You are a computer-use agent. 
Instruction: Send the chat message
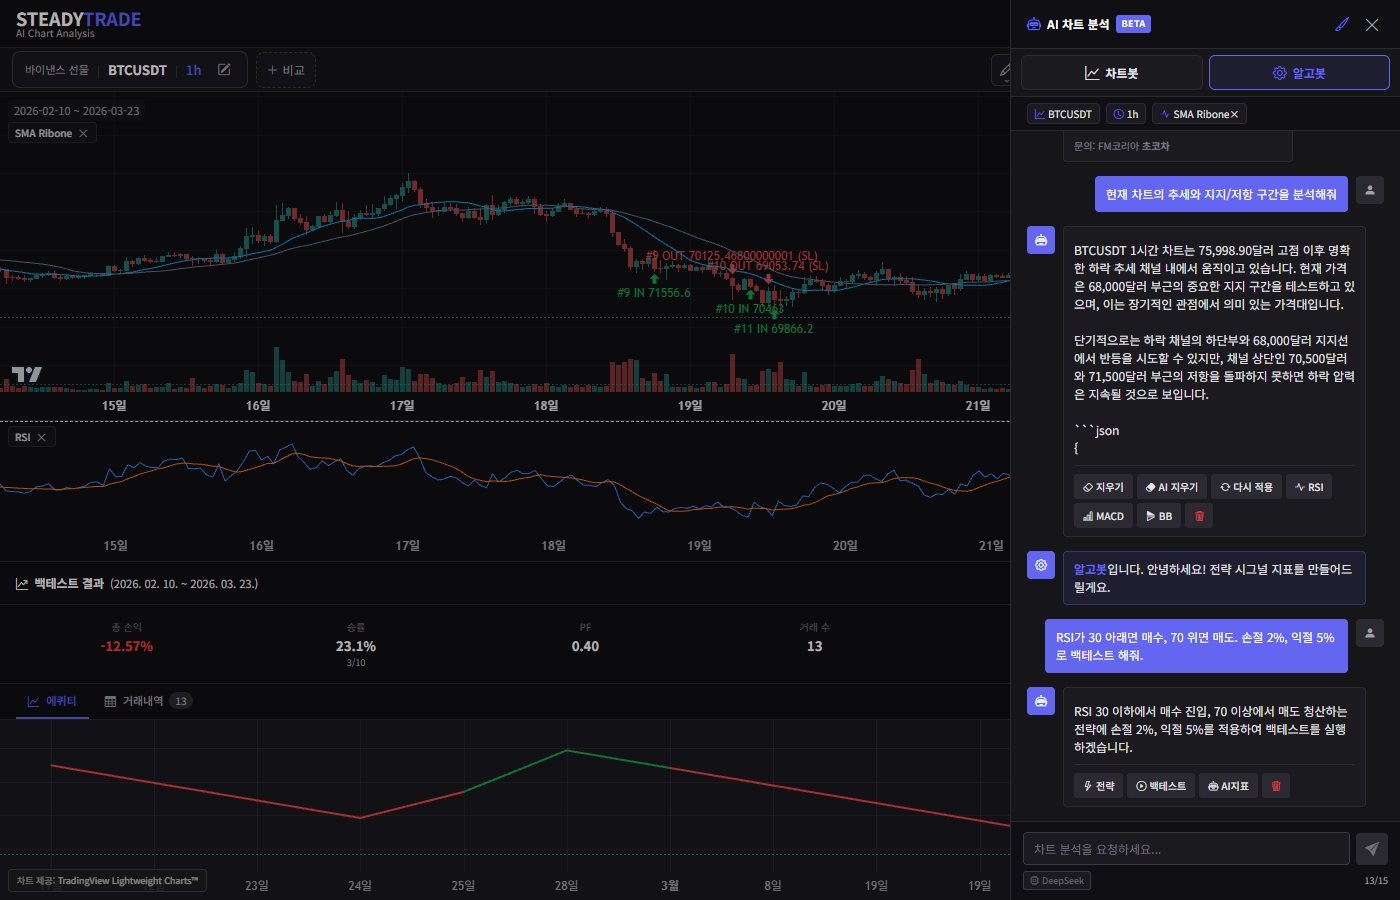1372,849
